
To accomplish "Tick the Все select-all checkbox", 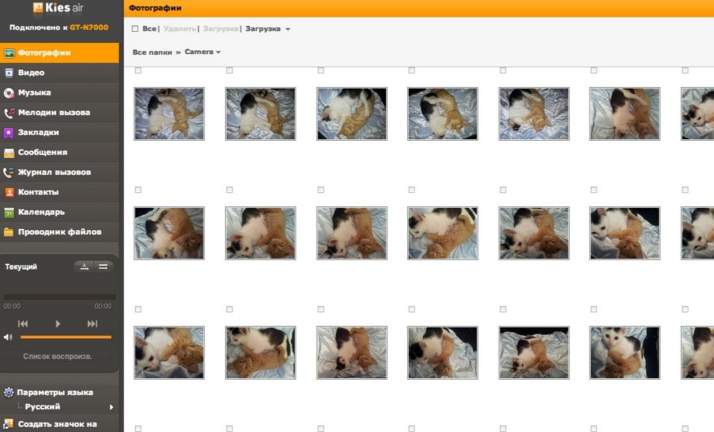I will (x=135, y=29).
